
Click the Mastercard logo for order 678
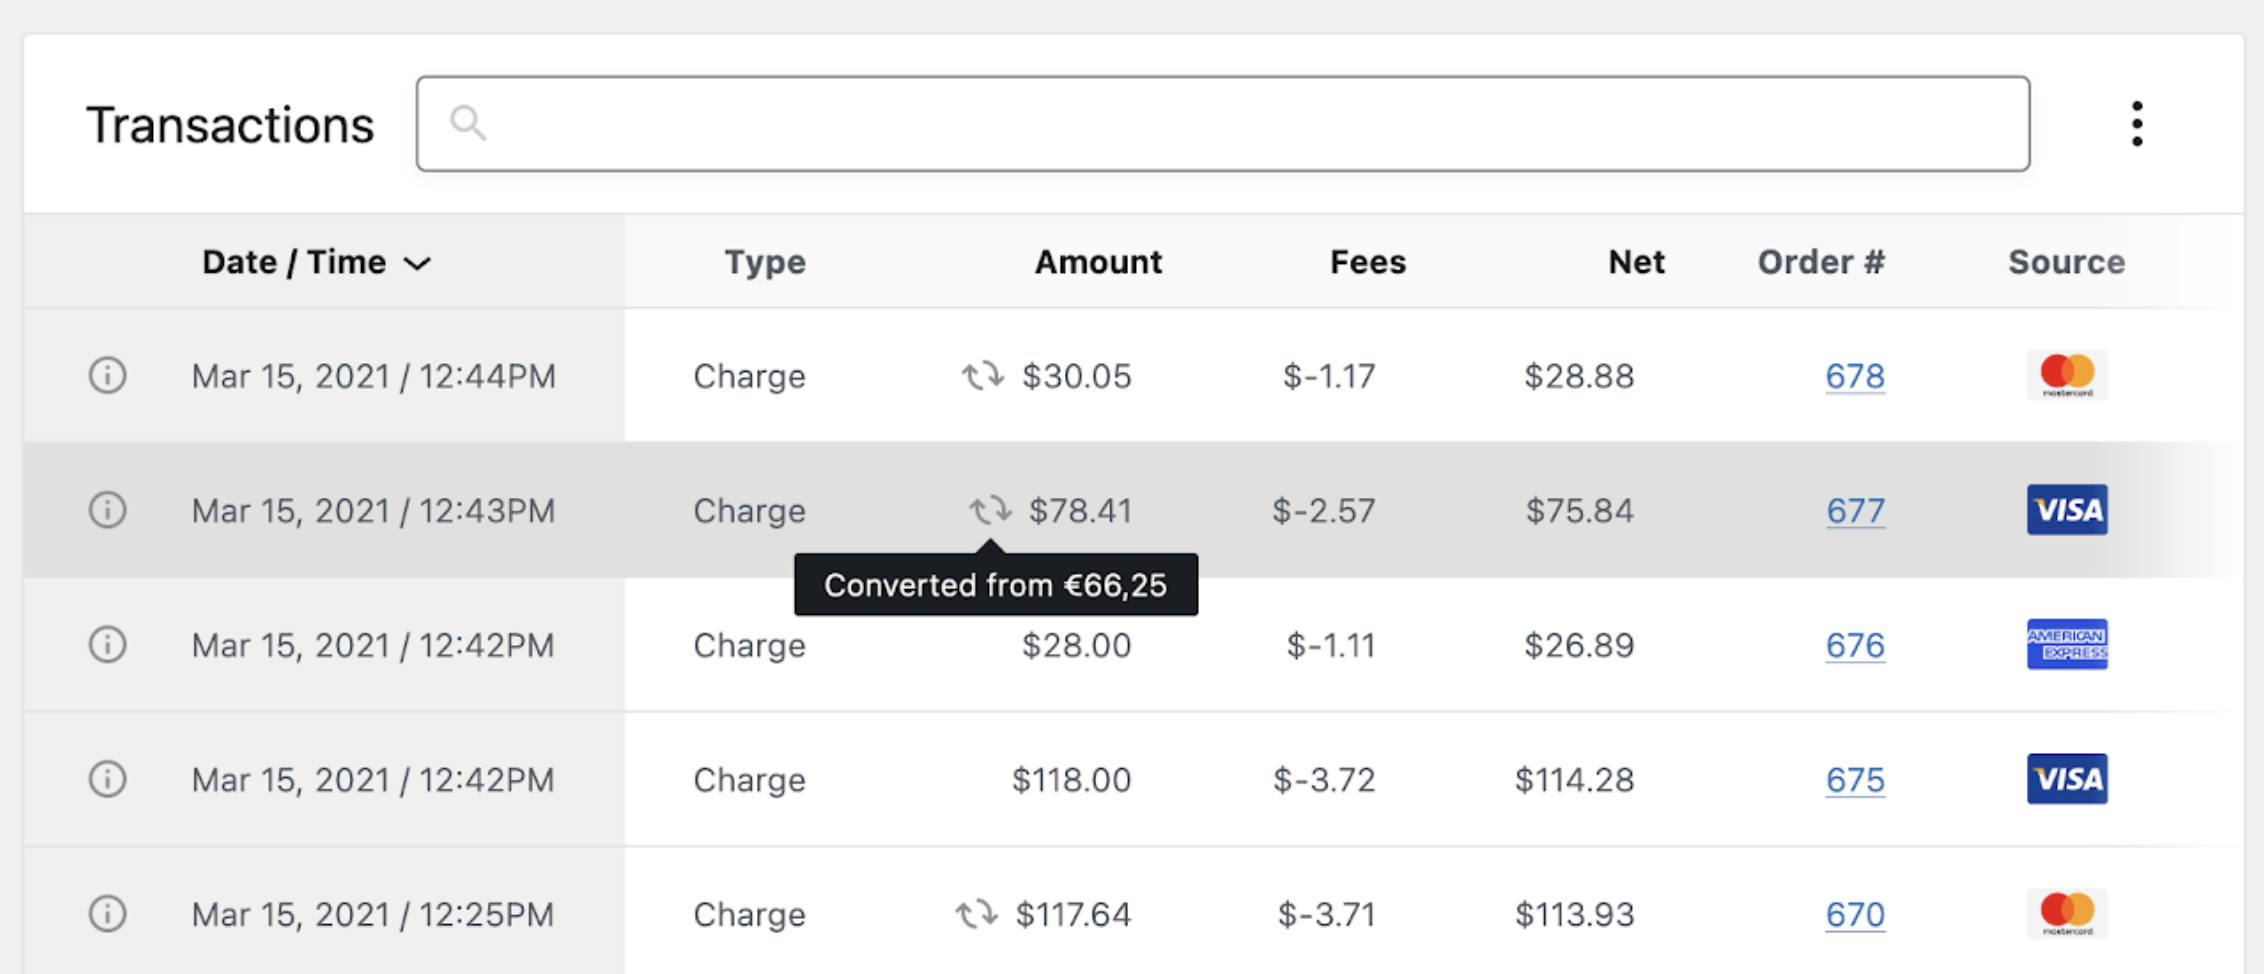[2067, 375]
